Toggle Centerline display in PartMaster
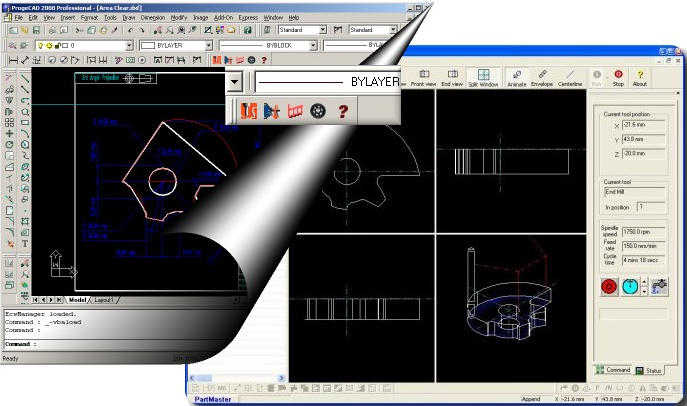The height and width of the screenshot is (406, 687). pyautogui.click(x=570, y=78)
